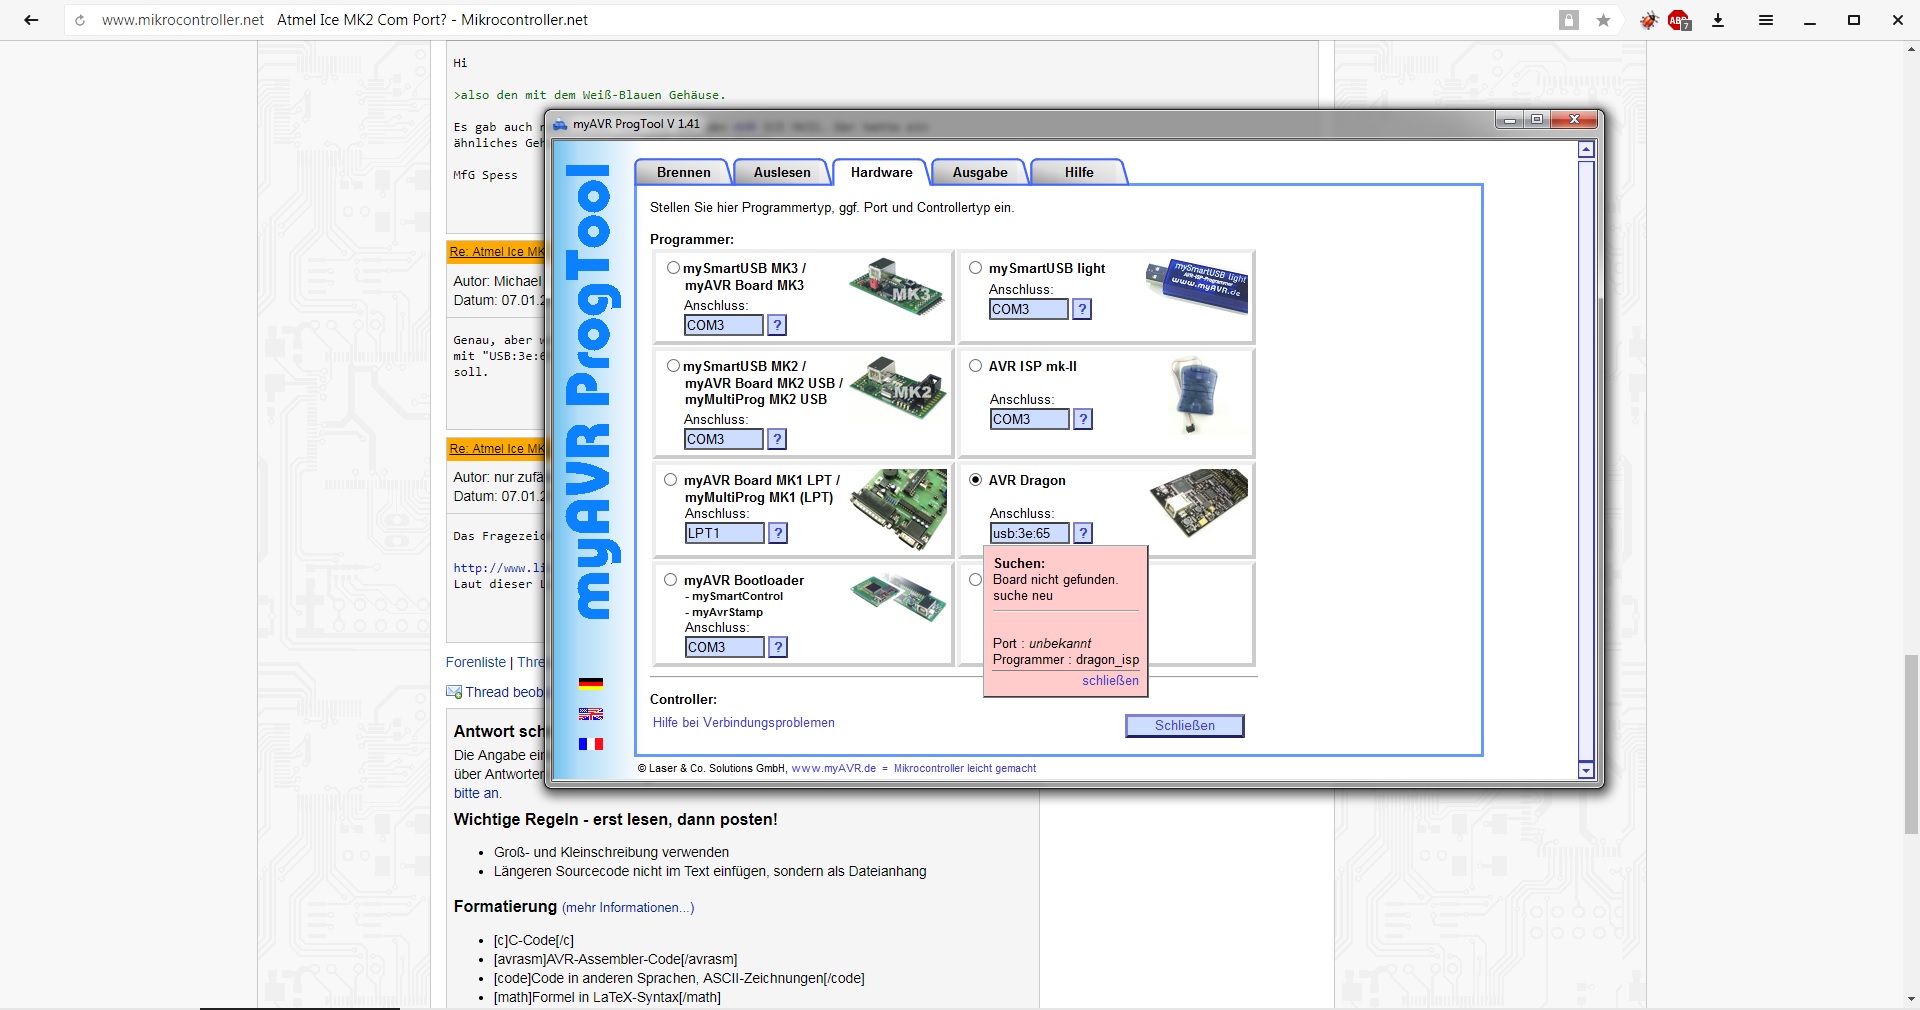Open browser hamburger menu
1920x1010 pixels.
tap(1766, 20)
